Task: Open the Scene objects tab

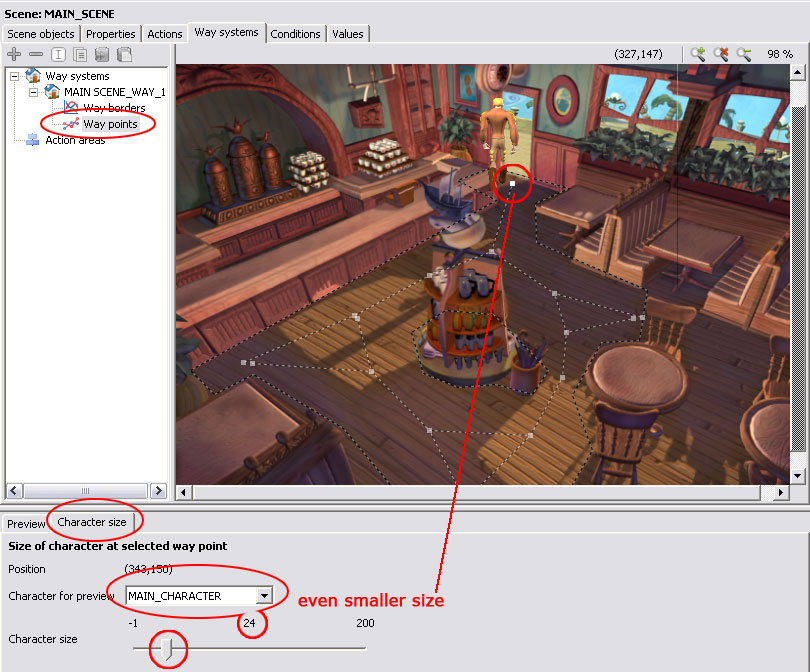Action: point(41,34)
